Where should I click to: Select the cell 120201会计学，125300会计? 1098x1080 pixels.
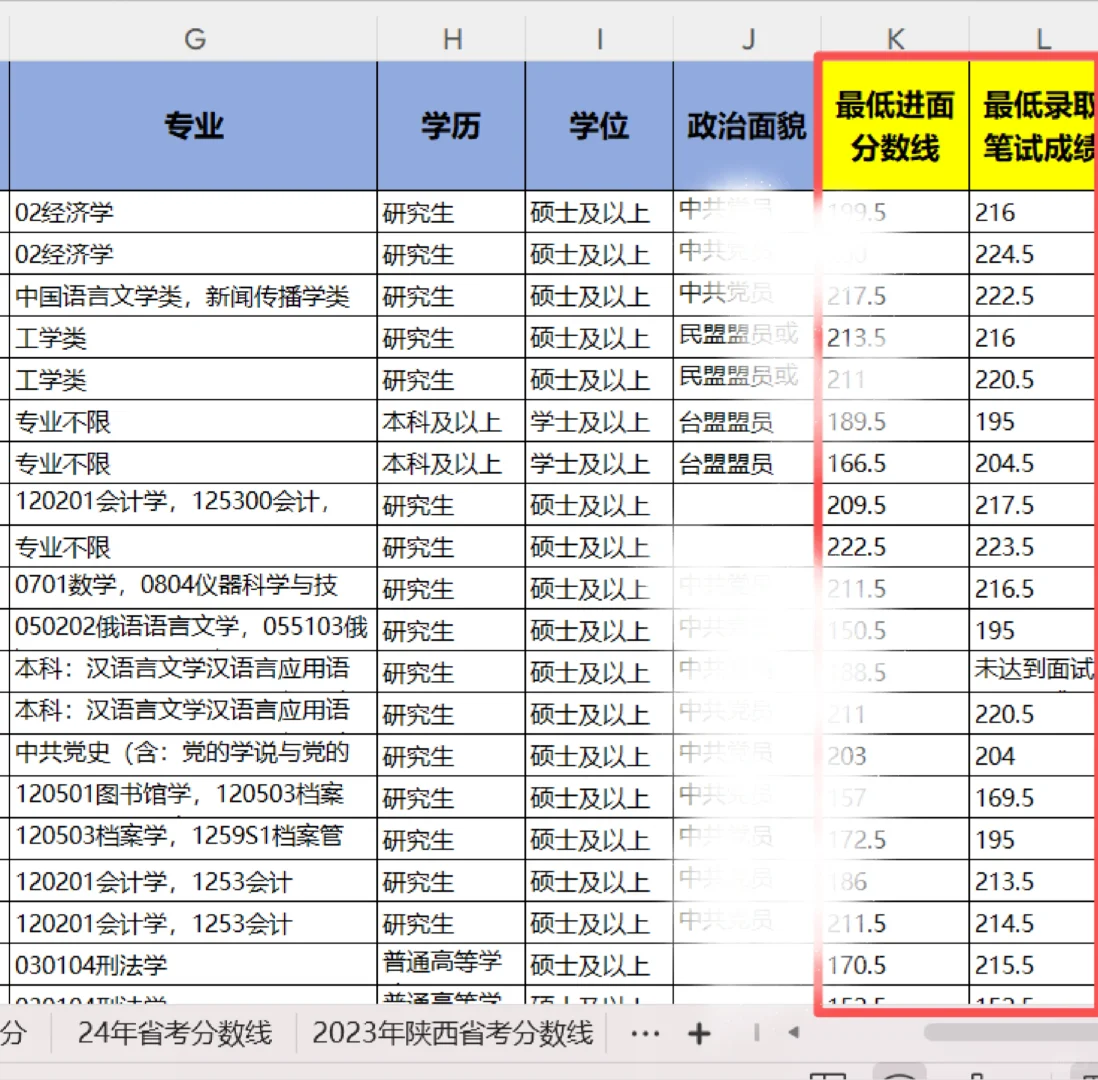[193, 504]
